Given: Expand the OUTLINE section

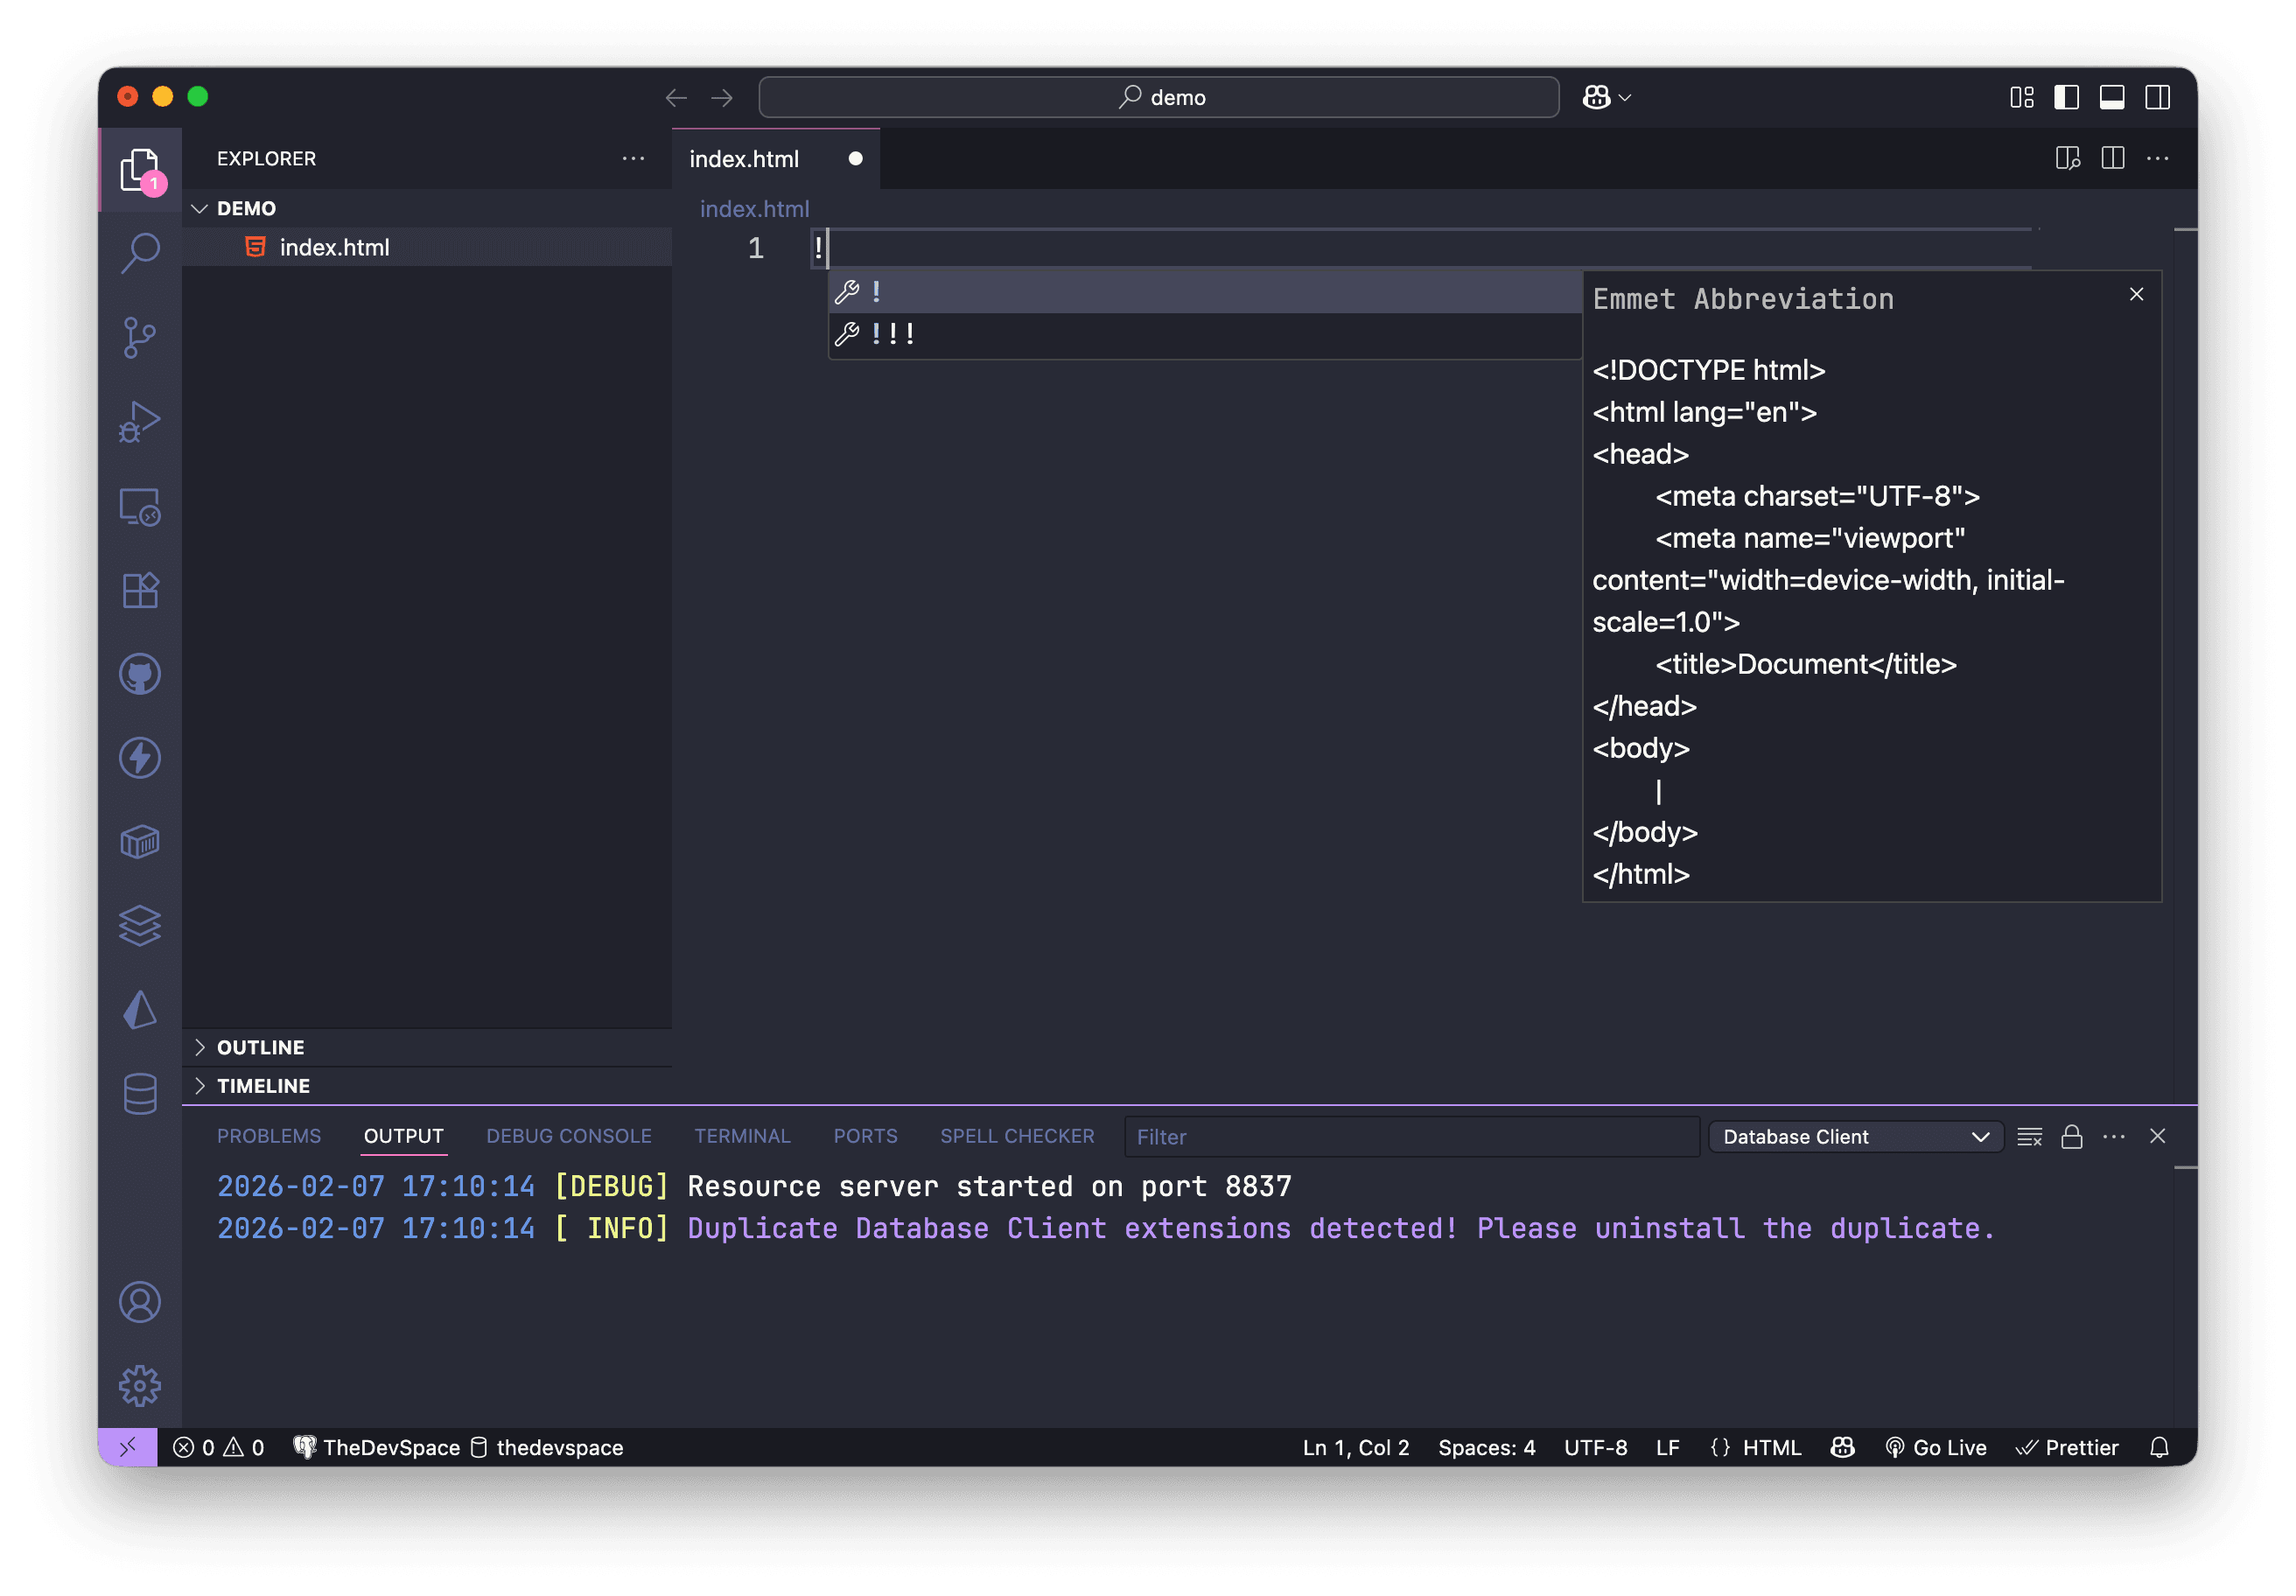Looking at the screenshot, I should (x=260, y=1047).
